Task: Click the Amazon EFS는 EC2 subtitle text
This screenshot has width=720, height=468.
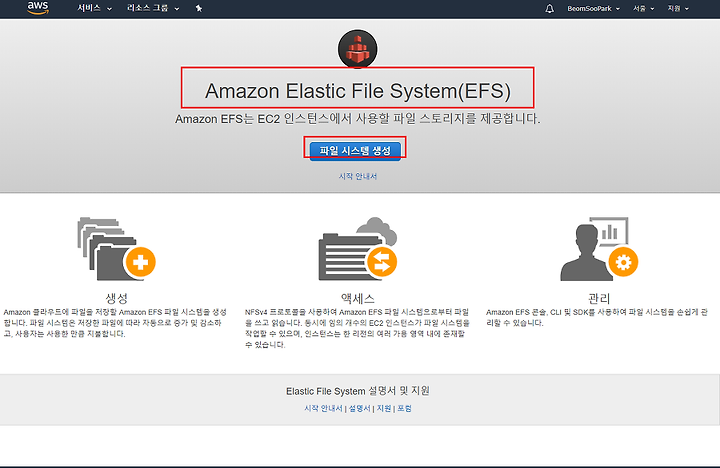Action: click(x=358, y=119)
